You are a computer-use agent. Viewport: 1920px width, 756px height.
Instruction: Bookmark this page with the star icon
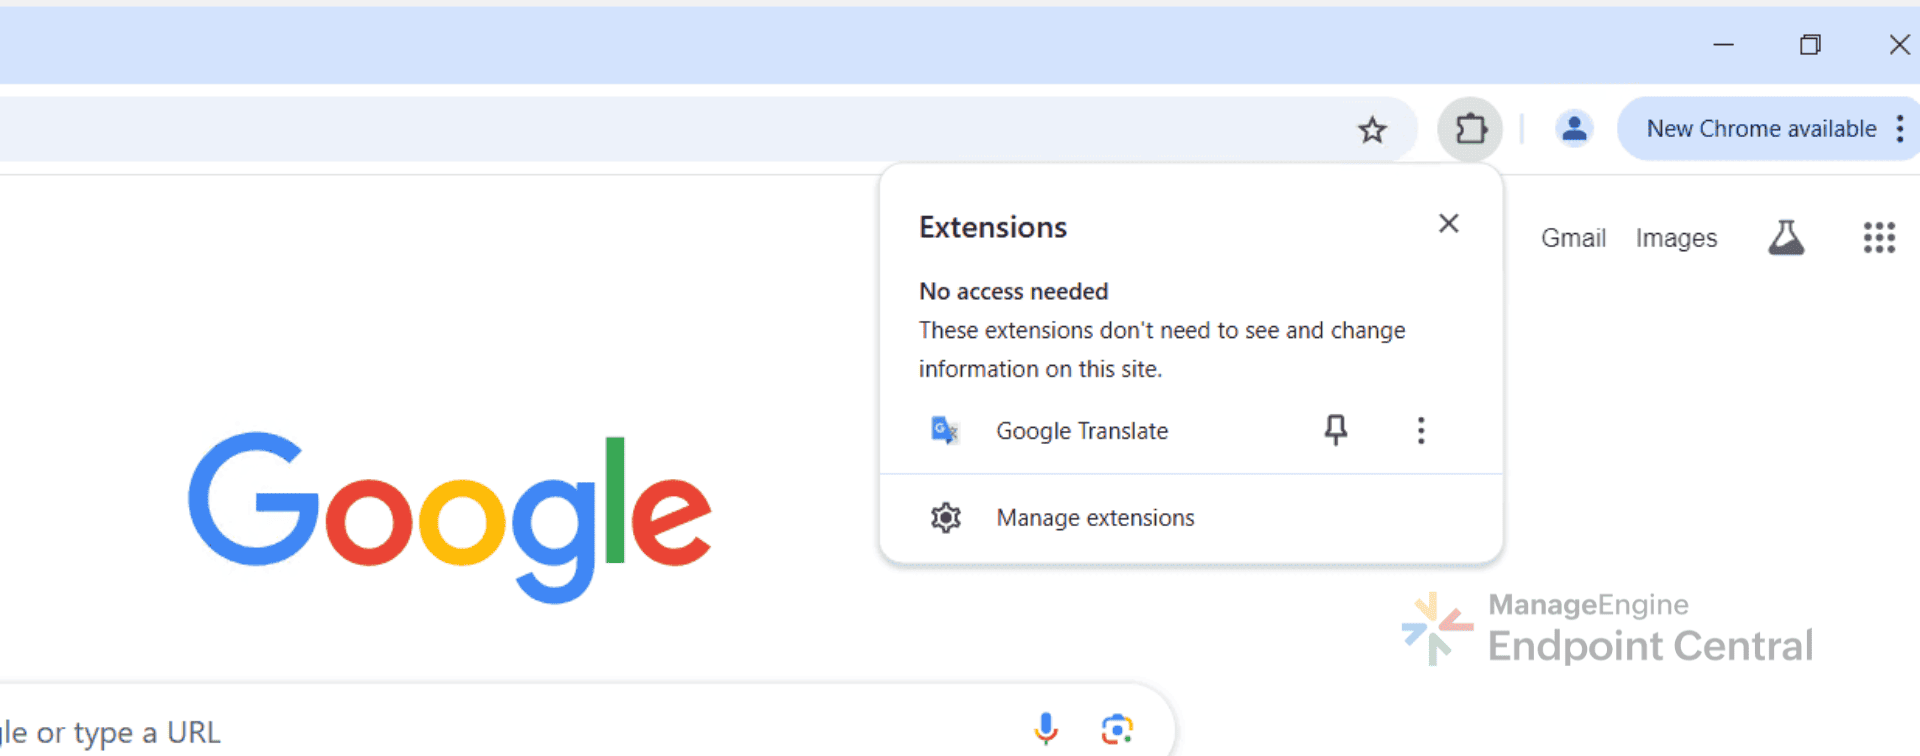click(x=1372, y=130)
